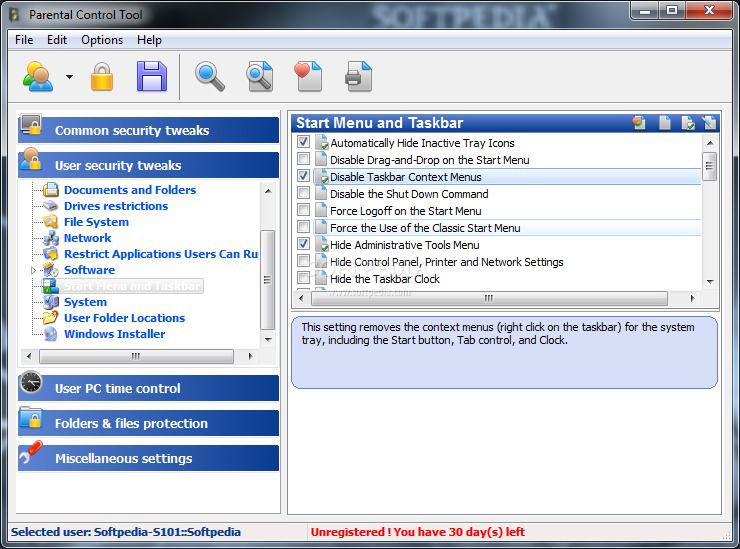Uncheck Disable Taskbar Context Menus

[303, 176]
